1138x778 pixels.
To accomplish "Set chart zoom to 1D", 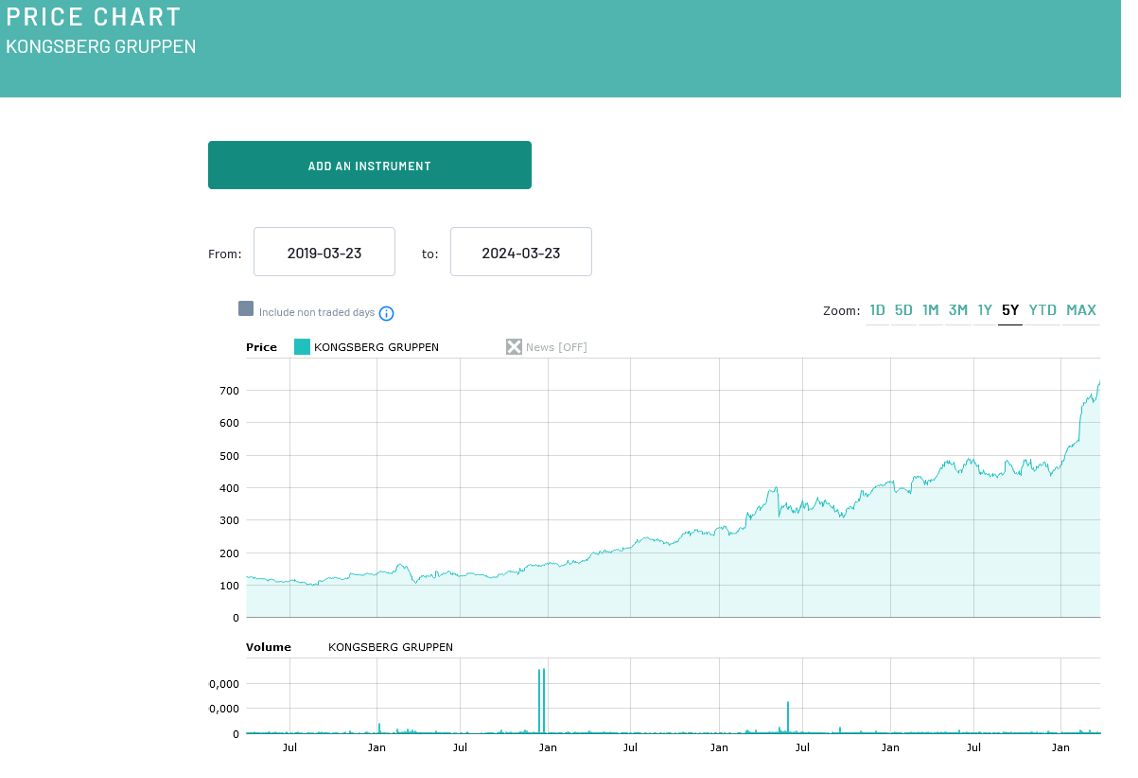I will (877, 310).
